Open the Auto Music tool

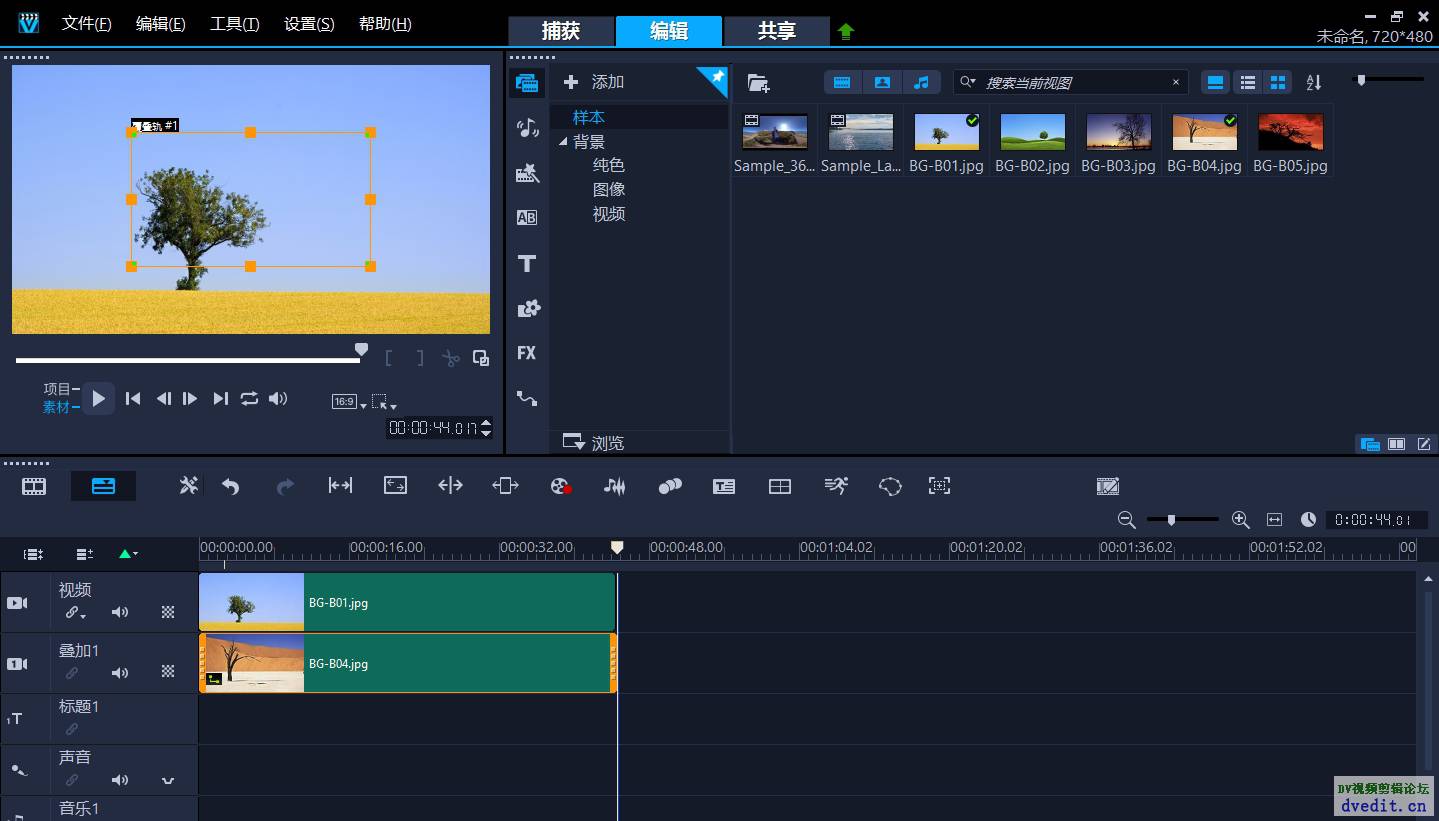click(670, 486)
